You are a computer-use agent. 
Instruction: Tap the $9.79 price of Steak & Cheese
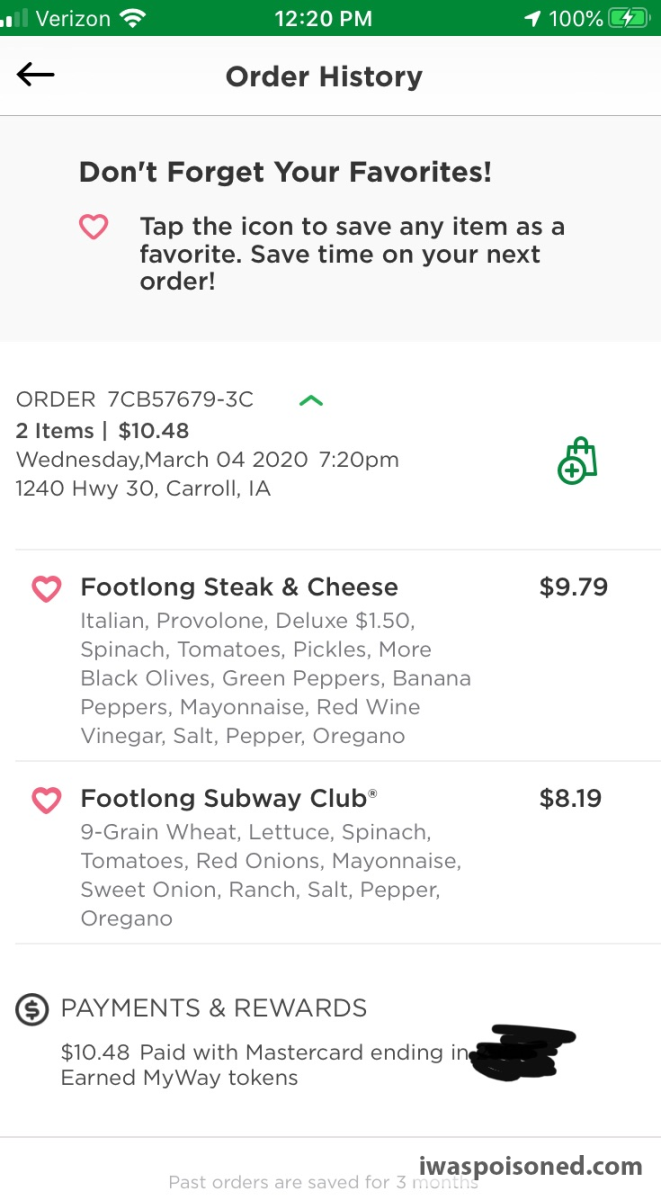(x=573, y=587)
